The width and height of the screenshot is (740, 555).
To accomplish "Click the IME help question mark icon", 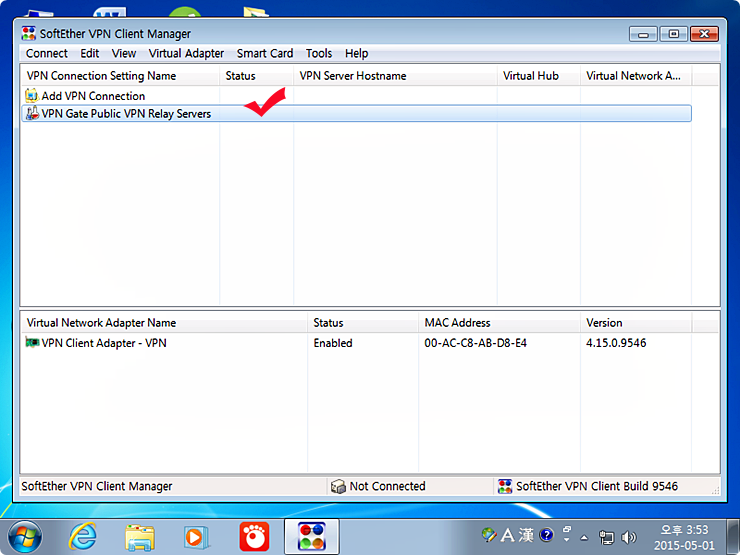I will click(x=547, y=535).
